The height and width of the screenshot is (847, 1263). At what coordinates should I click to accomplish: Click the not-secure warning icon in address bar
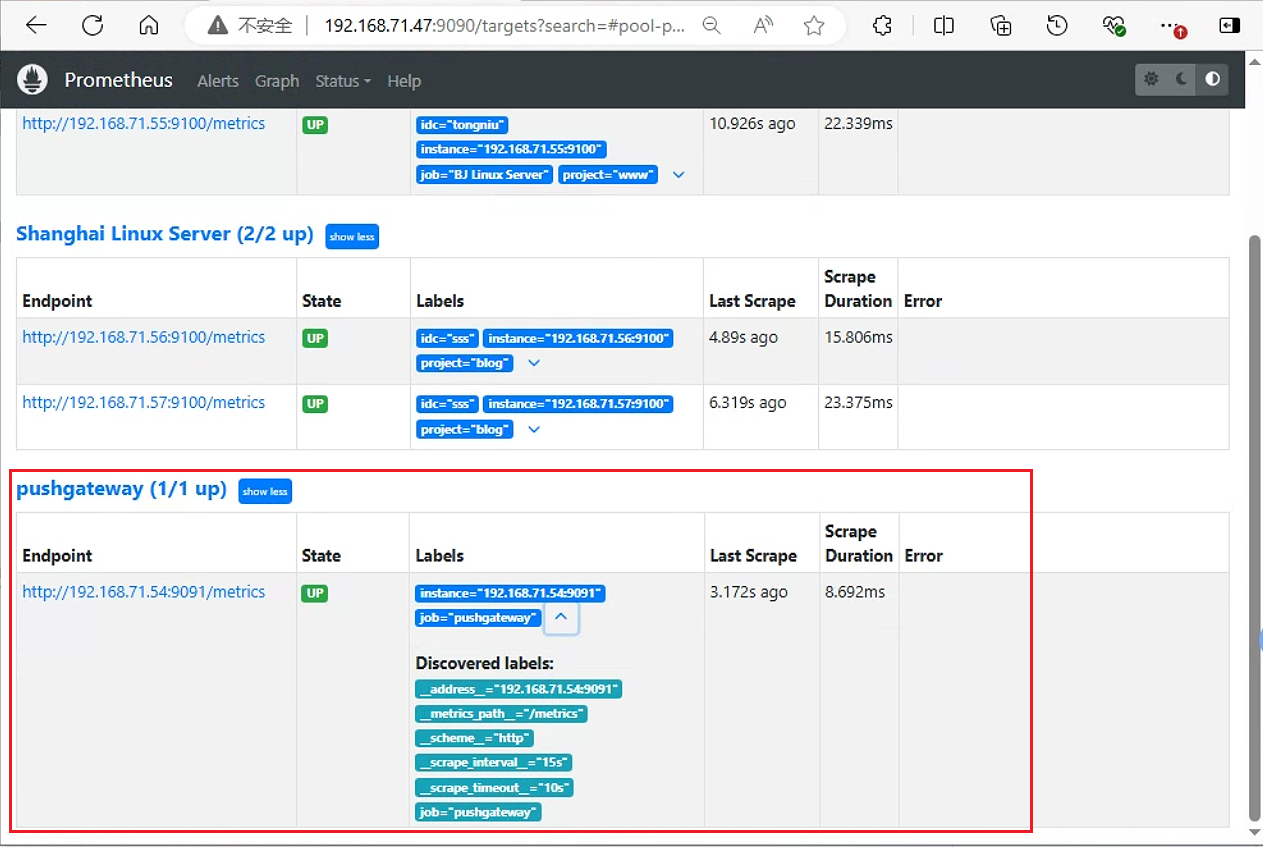coord(218,26)
